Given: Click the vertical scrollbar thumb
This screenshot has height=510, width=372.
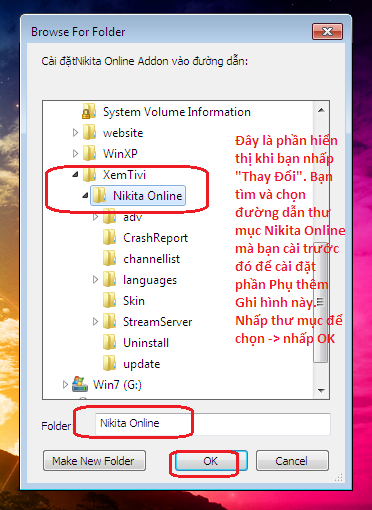Looking at the screenshot, I should 321,302.
